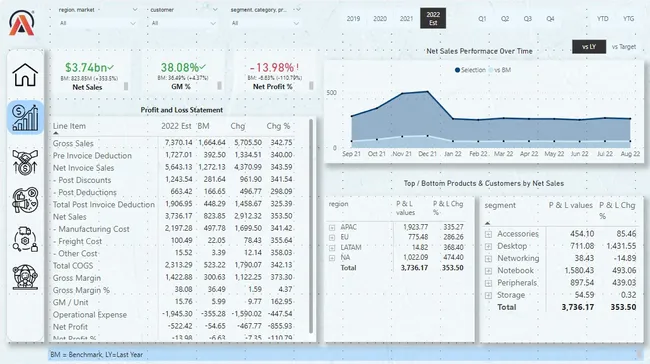This screenshot has height=364, width=650.
Task: Expand the Networking segment row
Action: pyautogui.click(x=488, y=259)
